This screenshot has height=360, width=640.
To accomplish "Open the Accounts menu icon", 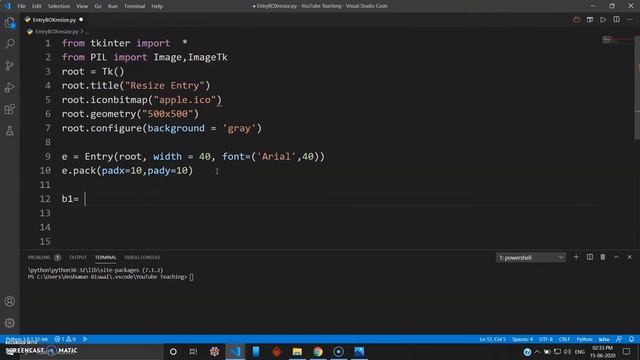I will click(10, 301).
